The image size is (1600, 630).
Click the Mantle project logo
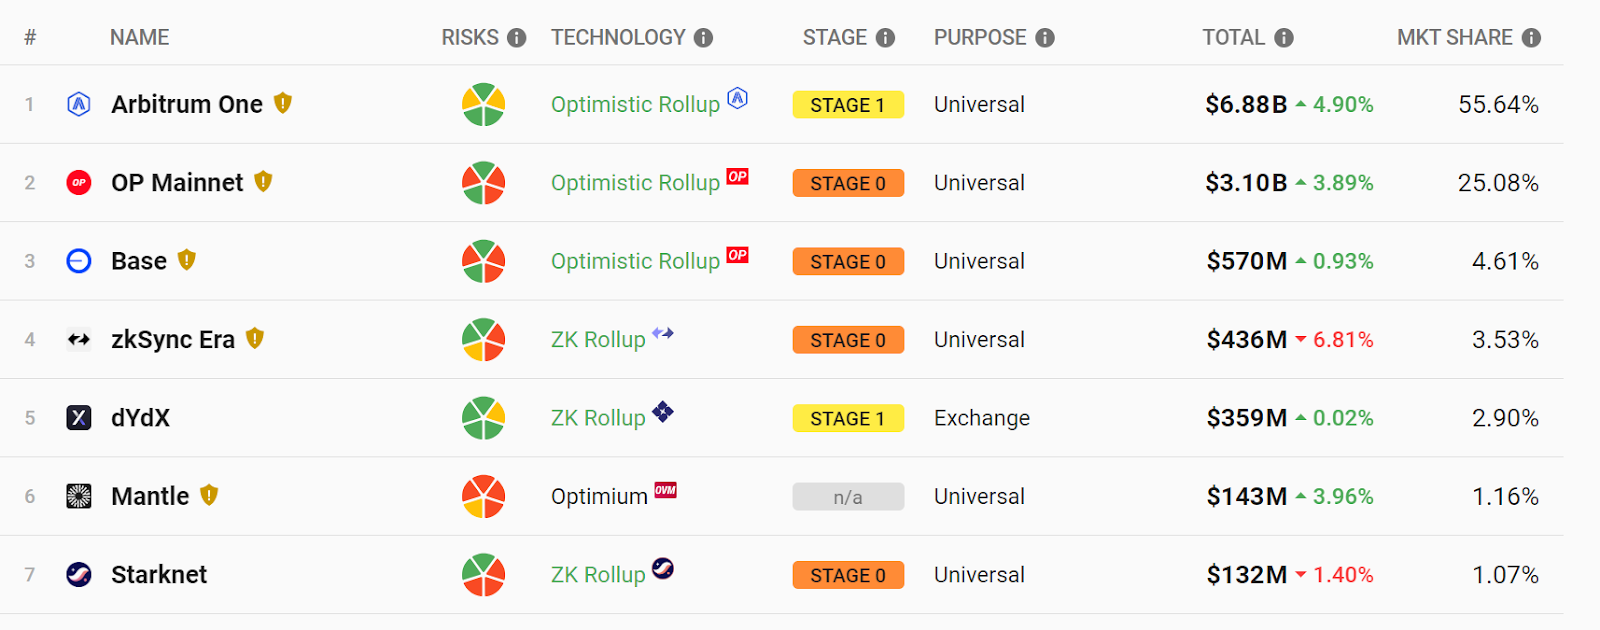(x=79, y=496)
